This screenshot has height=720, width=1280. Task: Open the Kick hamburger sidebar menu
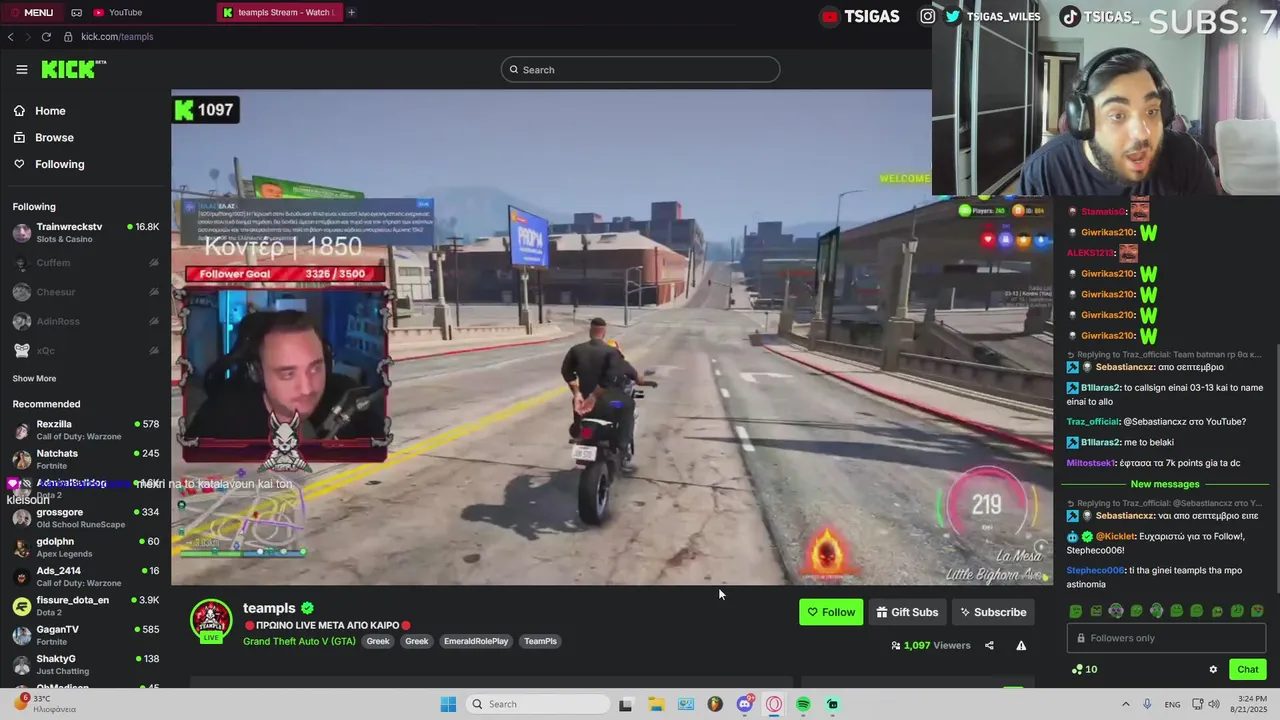(x=21, y=69)
